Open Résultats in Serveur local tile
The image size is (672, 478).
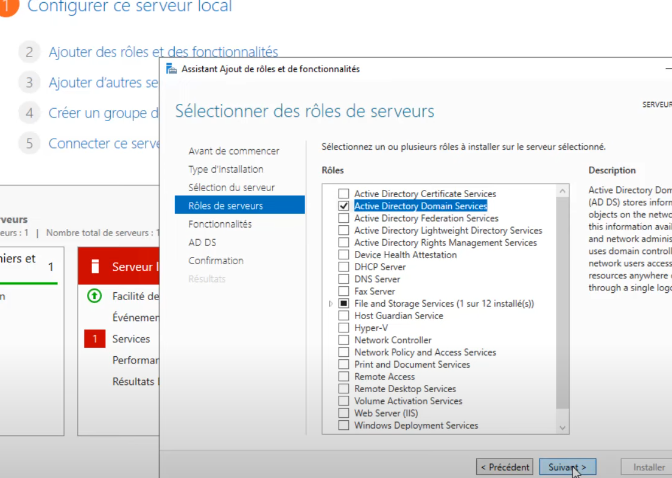[135, 382]
